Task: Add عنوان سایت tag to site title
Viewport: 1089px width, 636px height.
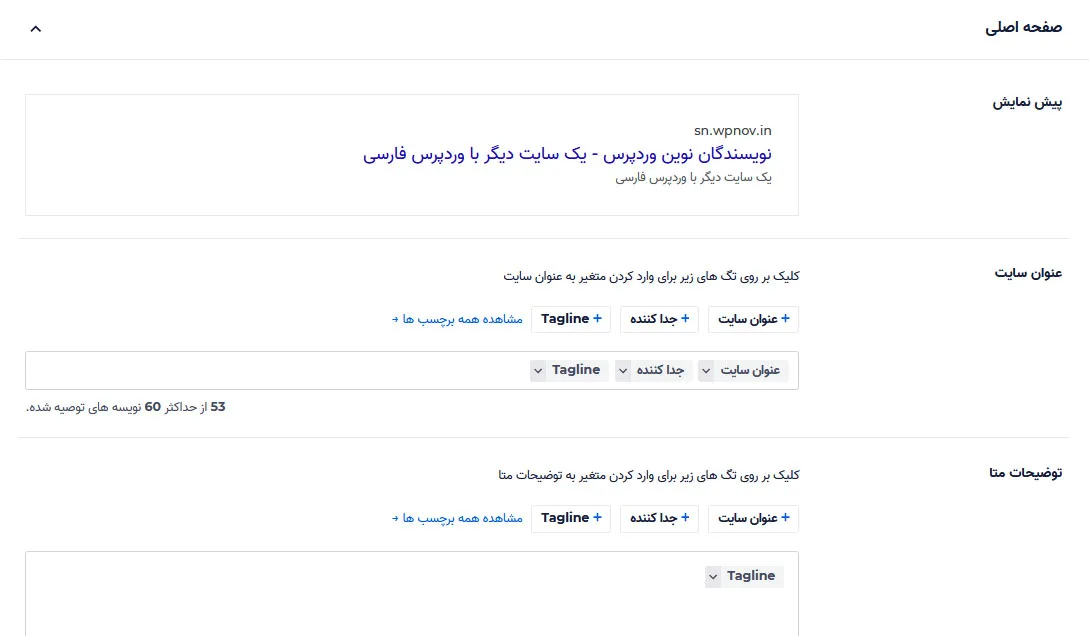Action: [753, 319]
